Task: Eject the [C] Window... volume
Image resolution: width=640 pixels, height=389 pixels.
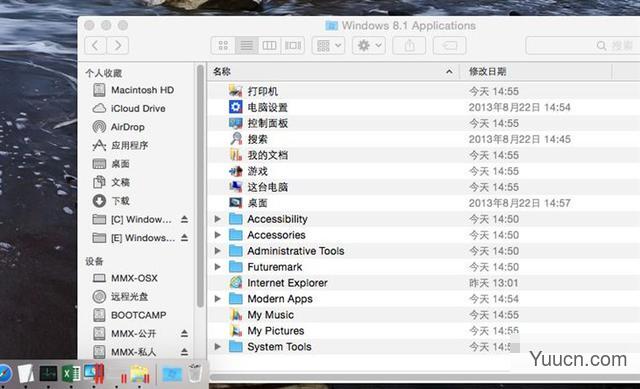Action: [x=184, y=220]
